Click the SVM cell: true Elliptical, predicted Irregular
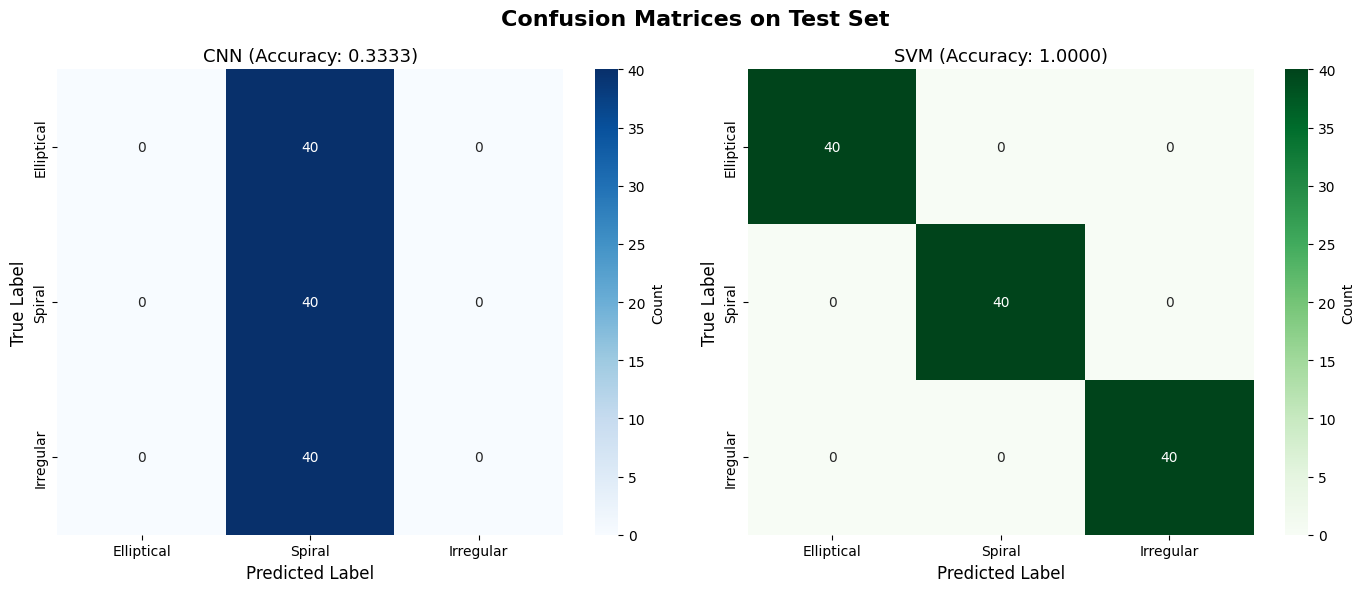This screenshot has height=592, width=1365. 1169,147
